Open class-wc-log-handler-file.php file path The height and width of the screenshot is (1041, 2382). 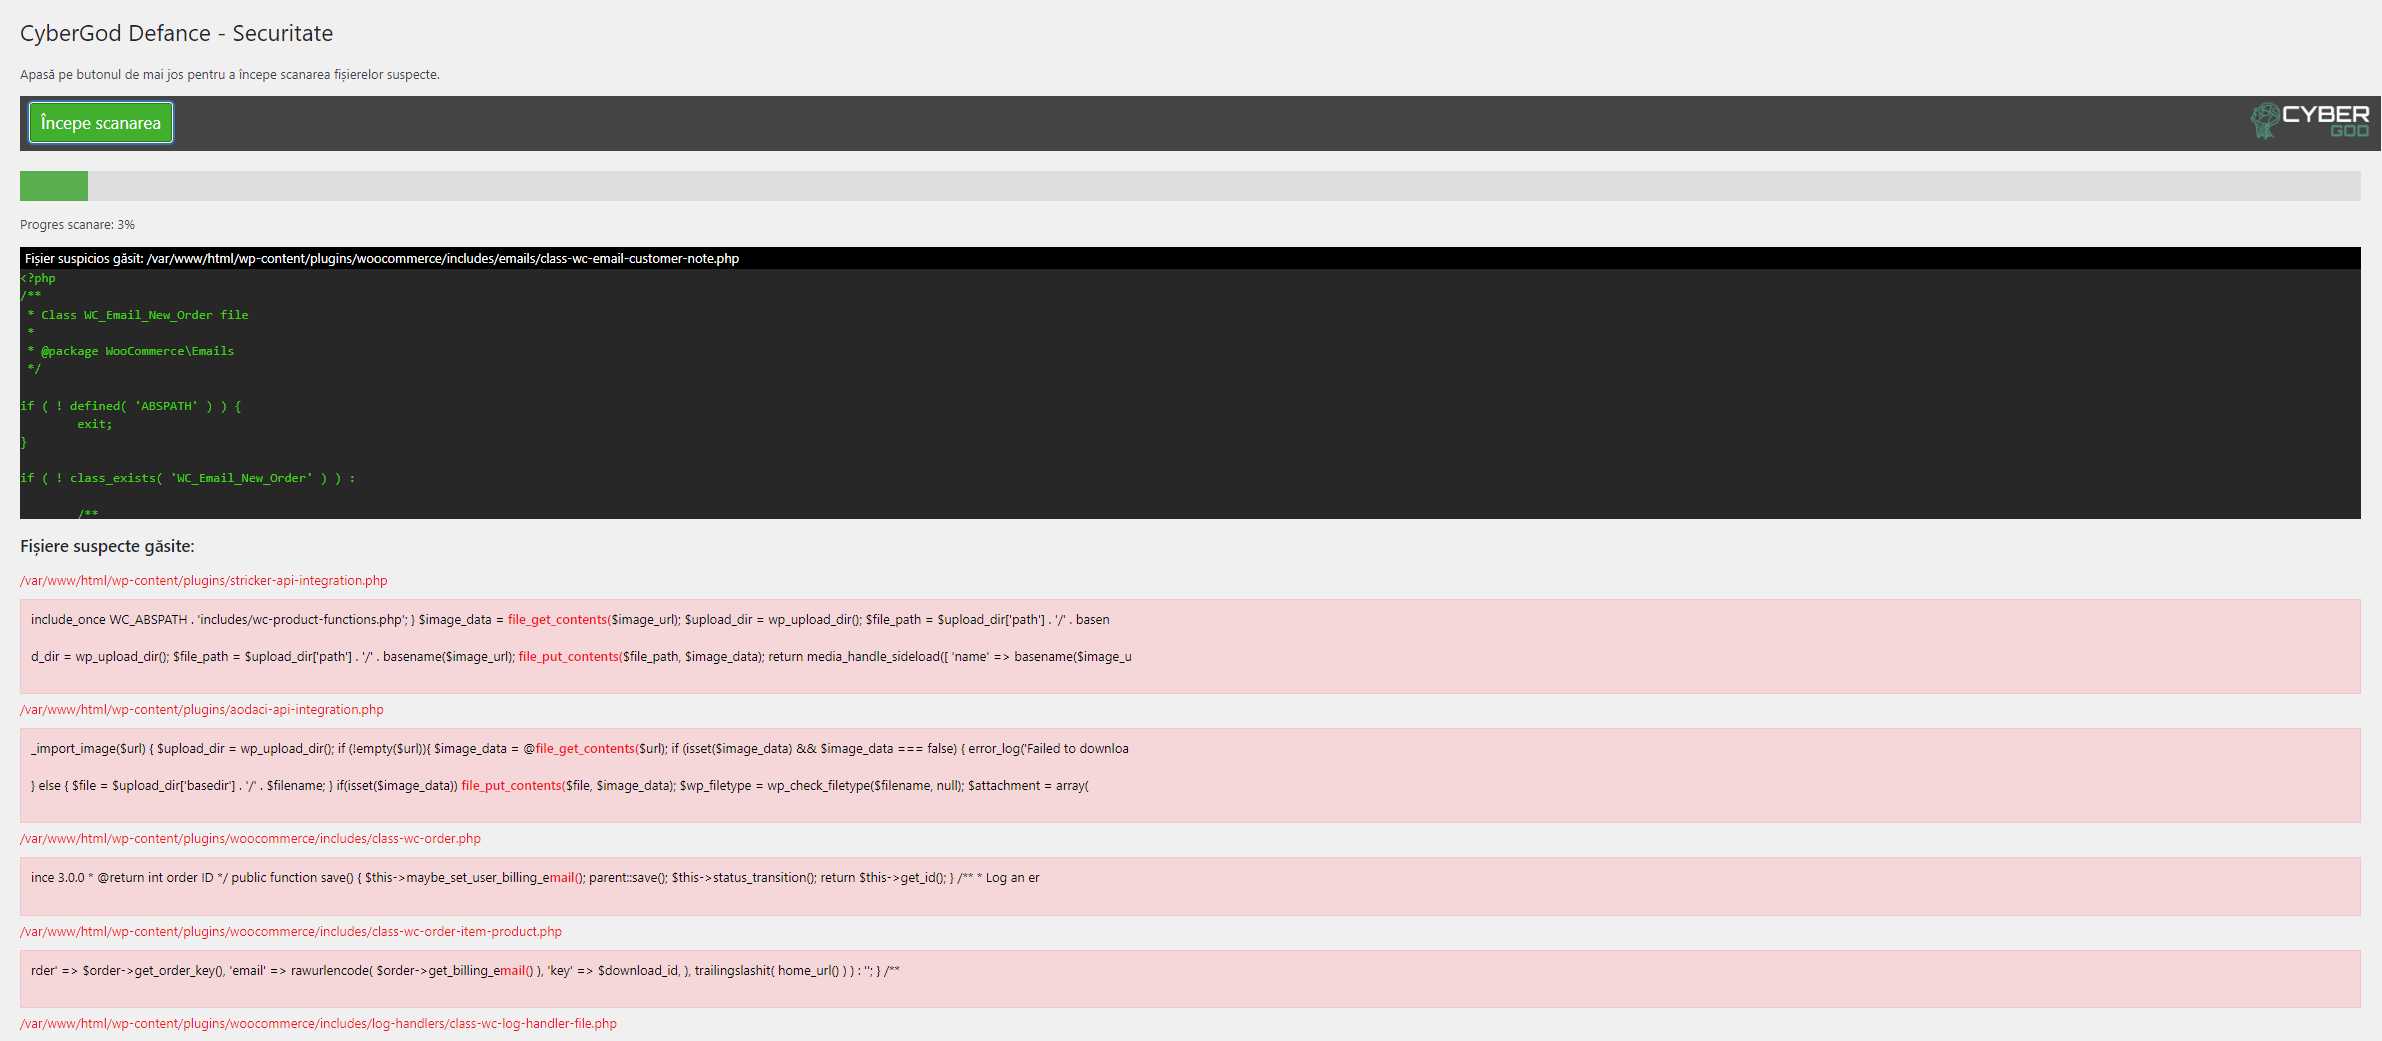318,1024
